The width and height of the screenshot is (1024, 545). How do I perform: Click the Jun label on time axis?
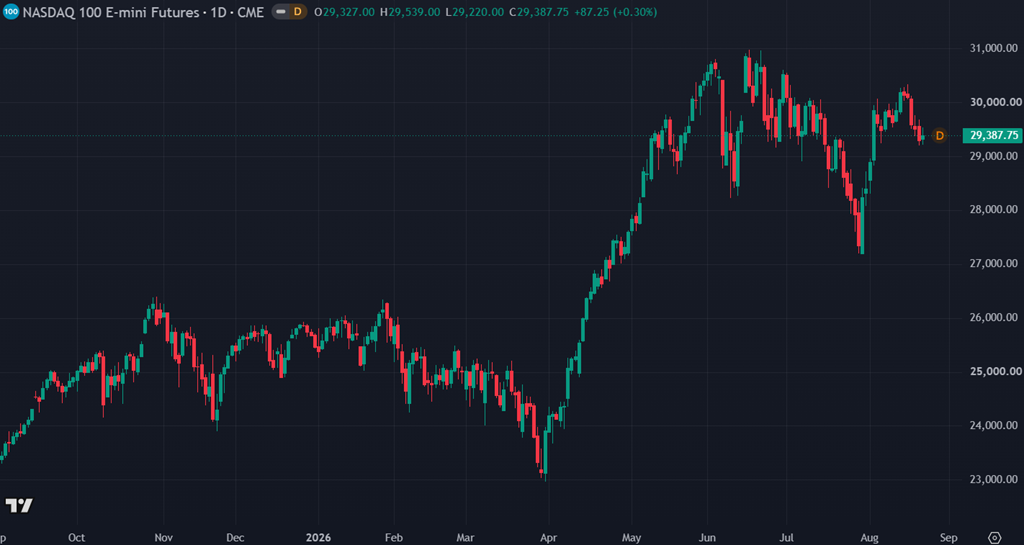point(707,538)
